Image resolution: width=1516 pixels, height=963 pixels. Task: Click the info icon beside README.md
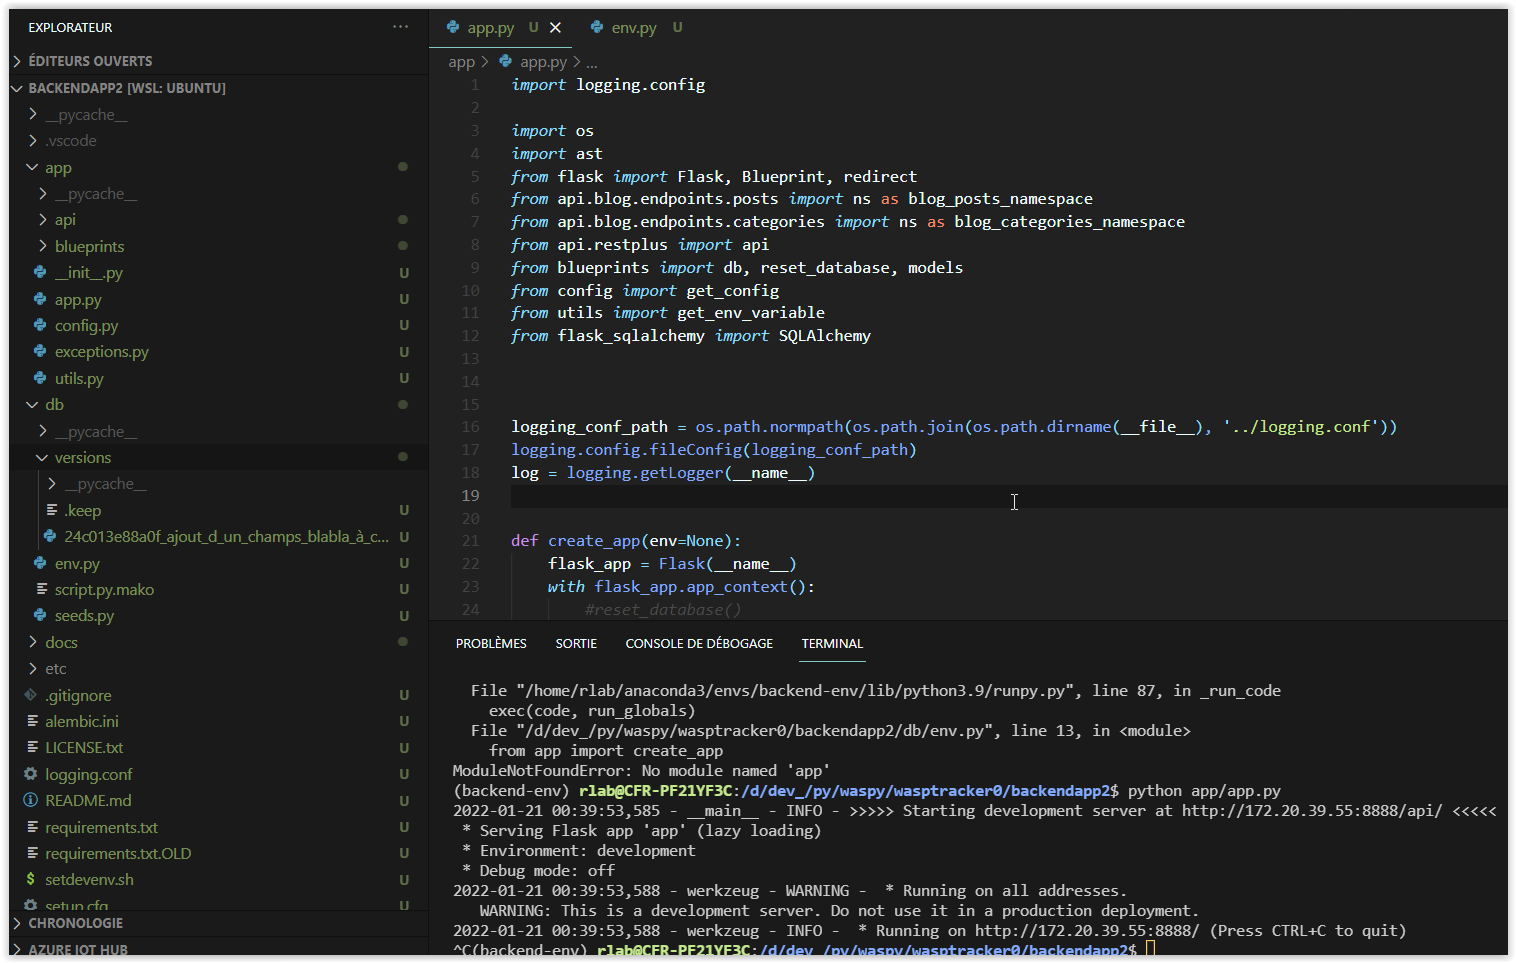click(31, 800)
